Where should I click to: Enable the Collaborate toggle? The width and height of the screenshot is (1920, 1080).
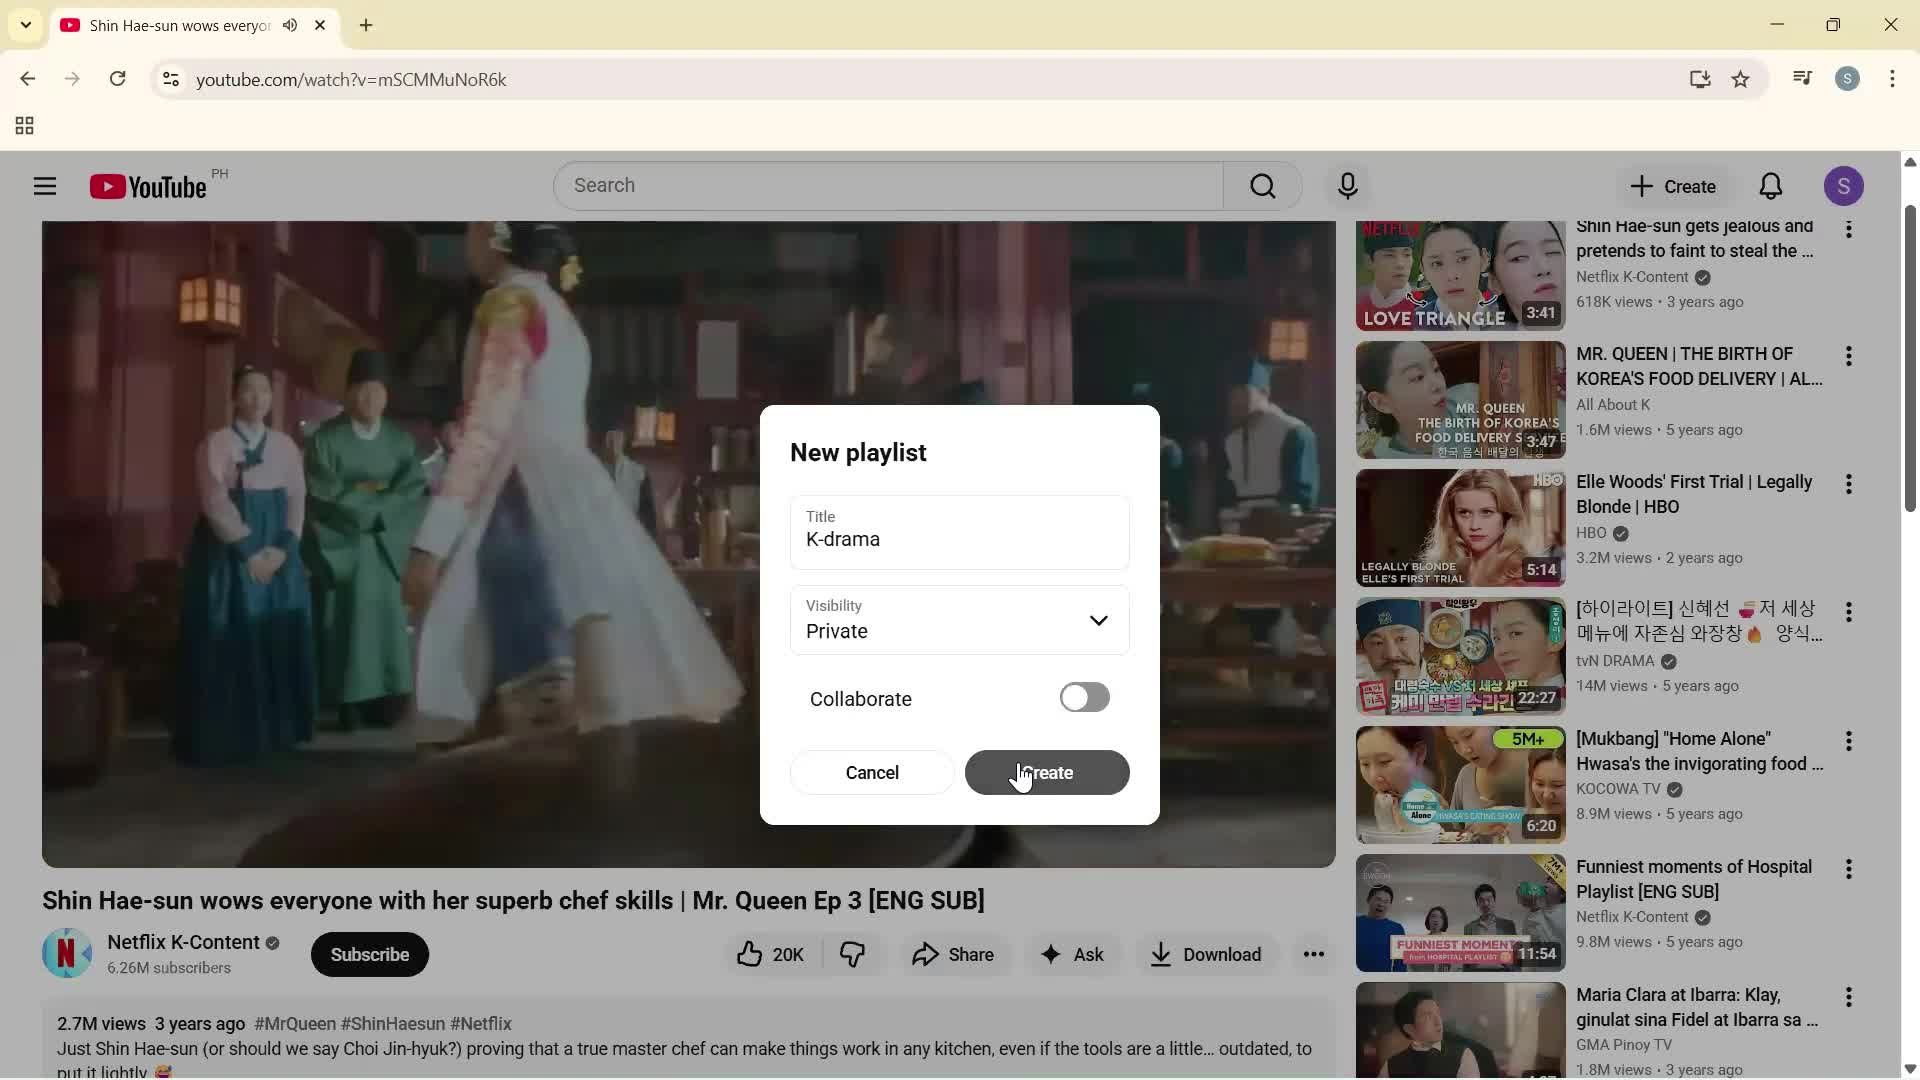tap(1084, 697)
